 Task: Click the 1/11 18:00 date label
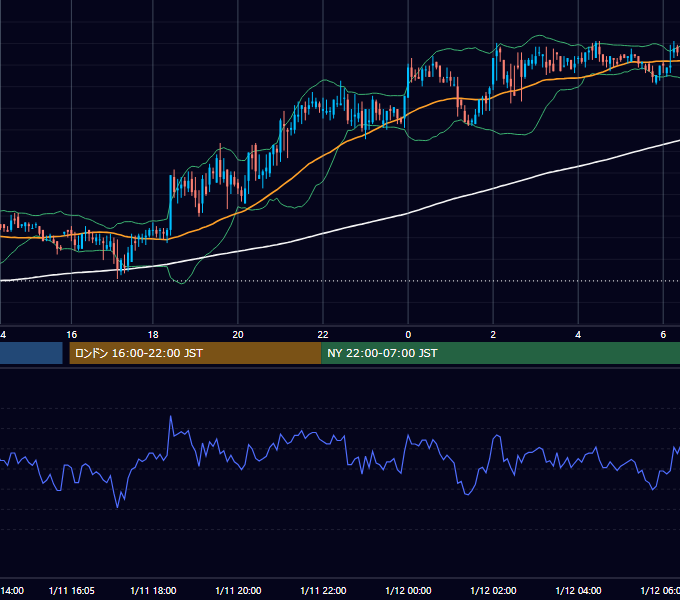click(153, 591)
